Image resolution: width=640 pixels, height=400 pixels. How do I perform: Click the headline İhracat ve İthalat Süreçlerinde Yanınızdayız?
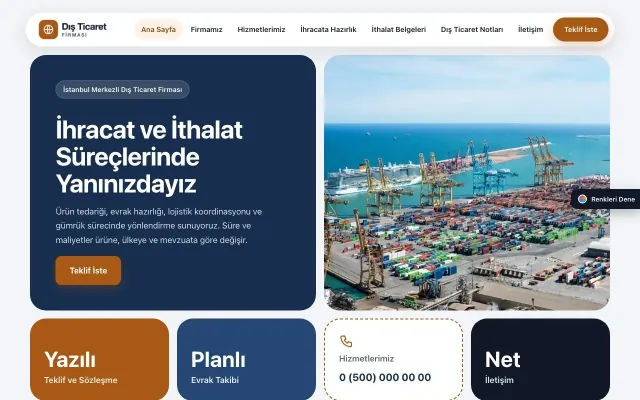click(x=149, y=156)
